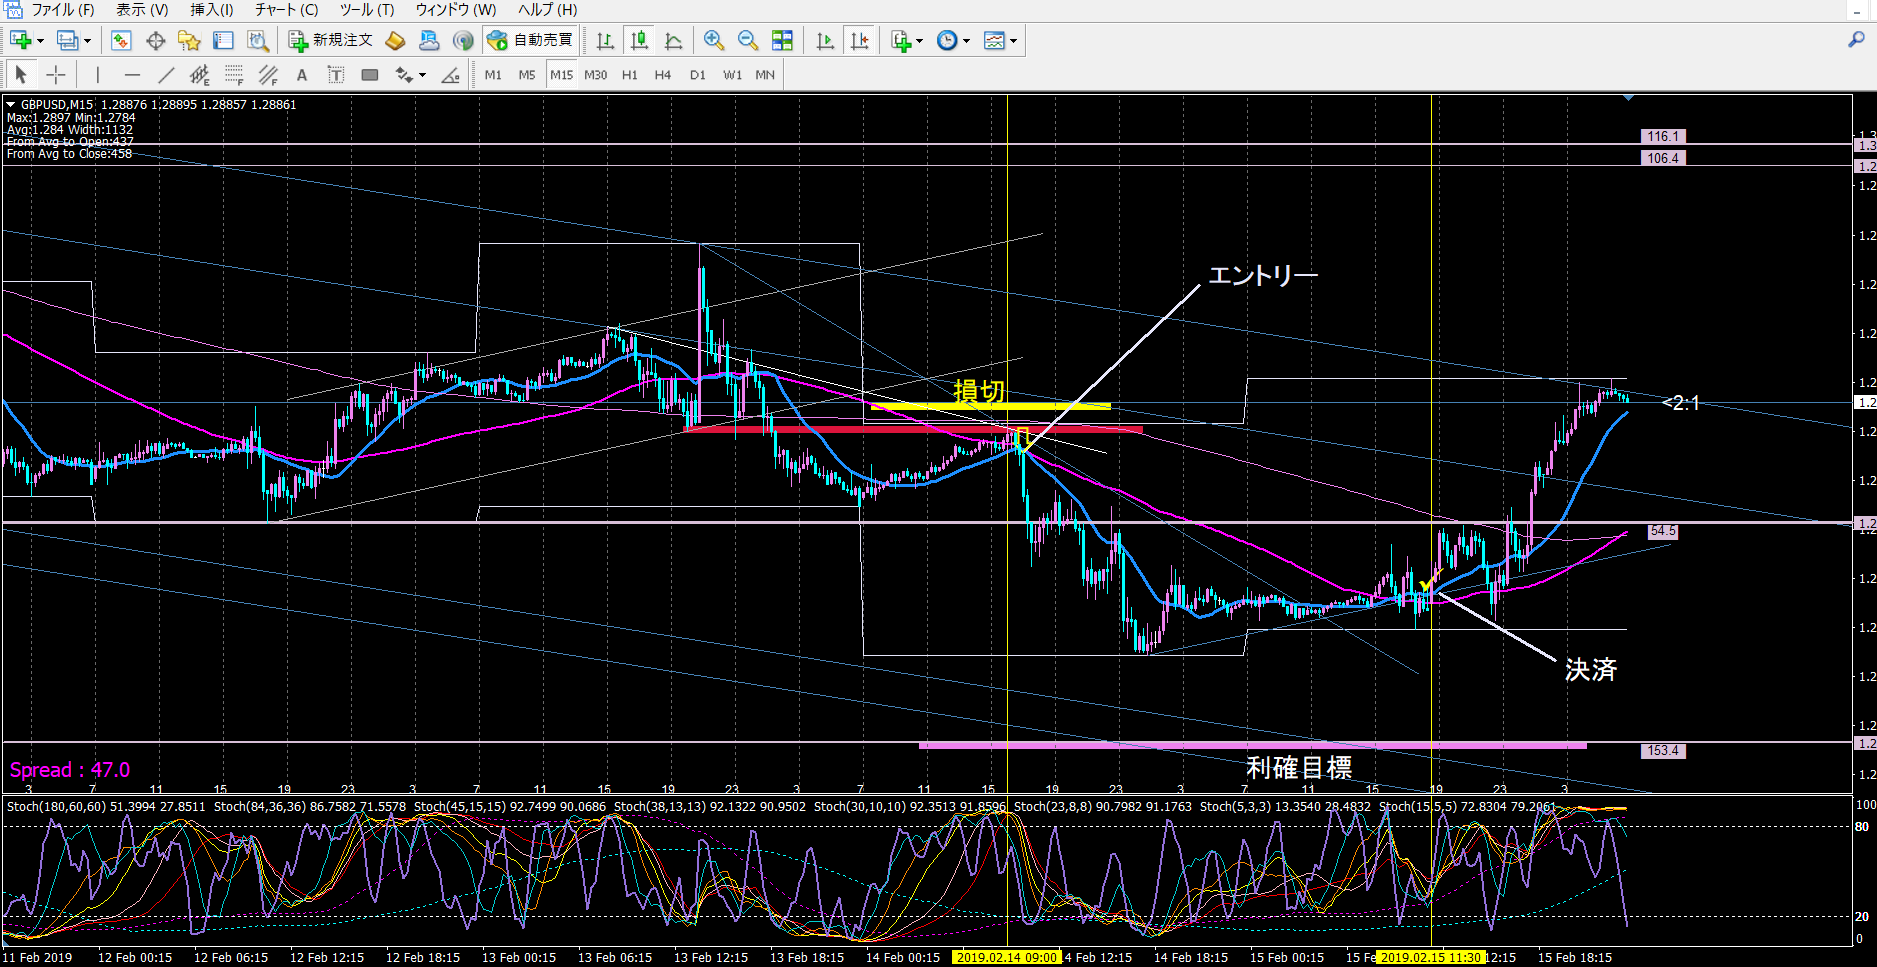Open the 挿入 (I) menu
This screenshot has height=967, width=1877.
click(212, 10)
